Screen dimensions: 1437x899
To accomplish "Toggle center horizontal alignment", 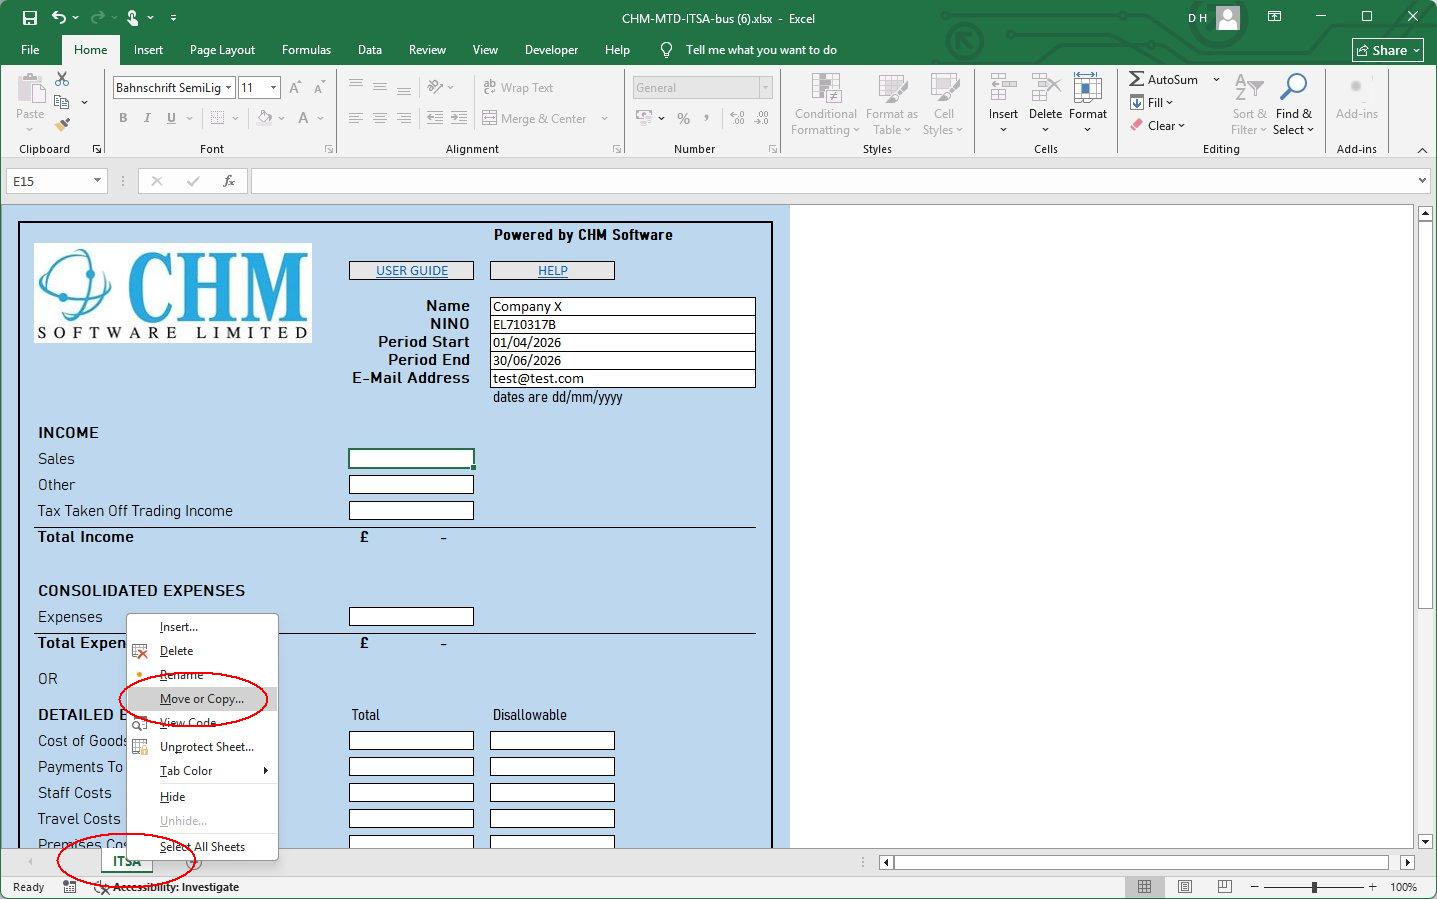I will coord(380,118).
